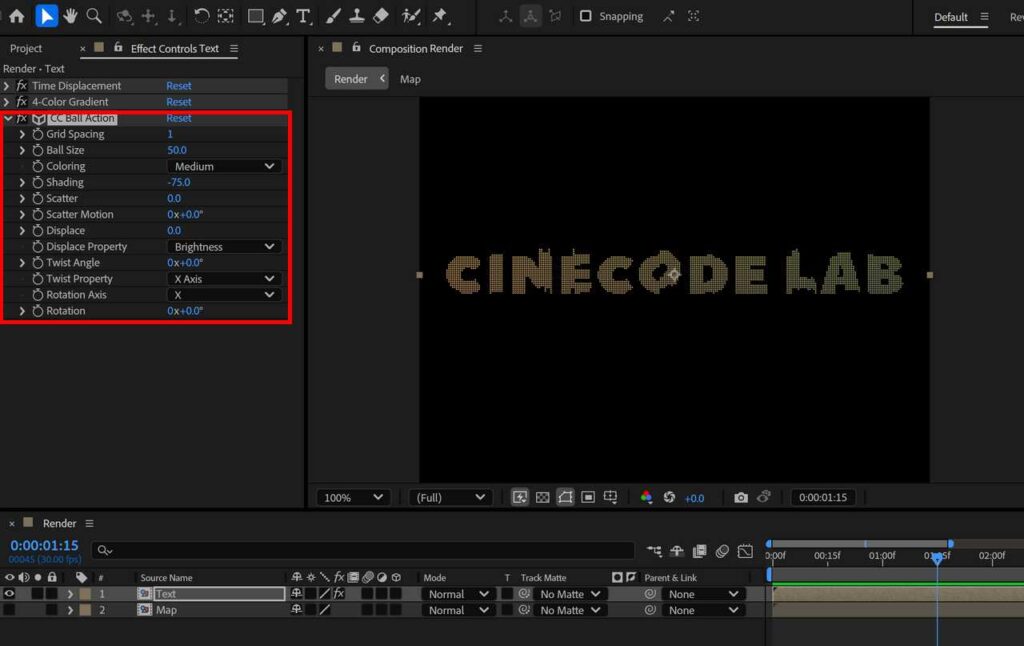Viewport: 1024px width, 646px height.
Task: Click the Ball Size 50.0 value
Action: (x=176, y=150)
